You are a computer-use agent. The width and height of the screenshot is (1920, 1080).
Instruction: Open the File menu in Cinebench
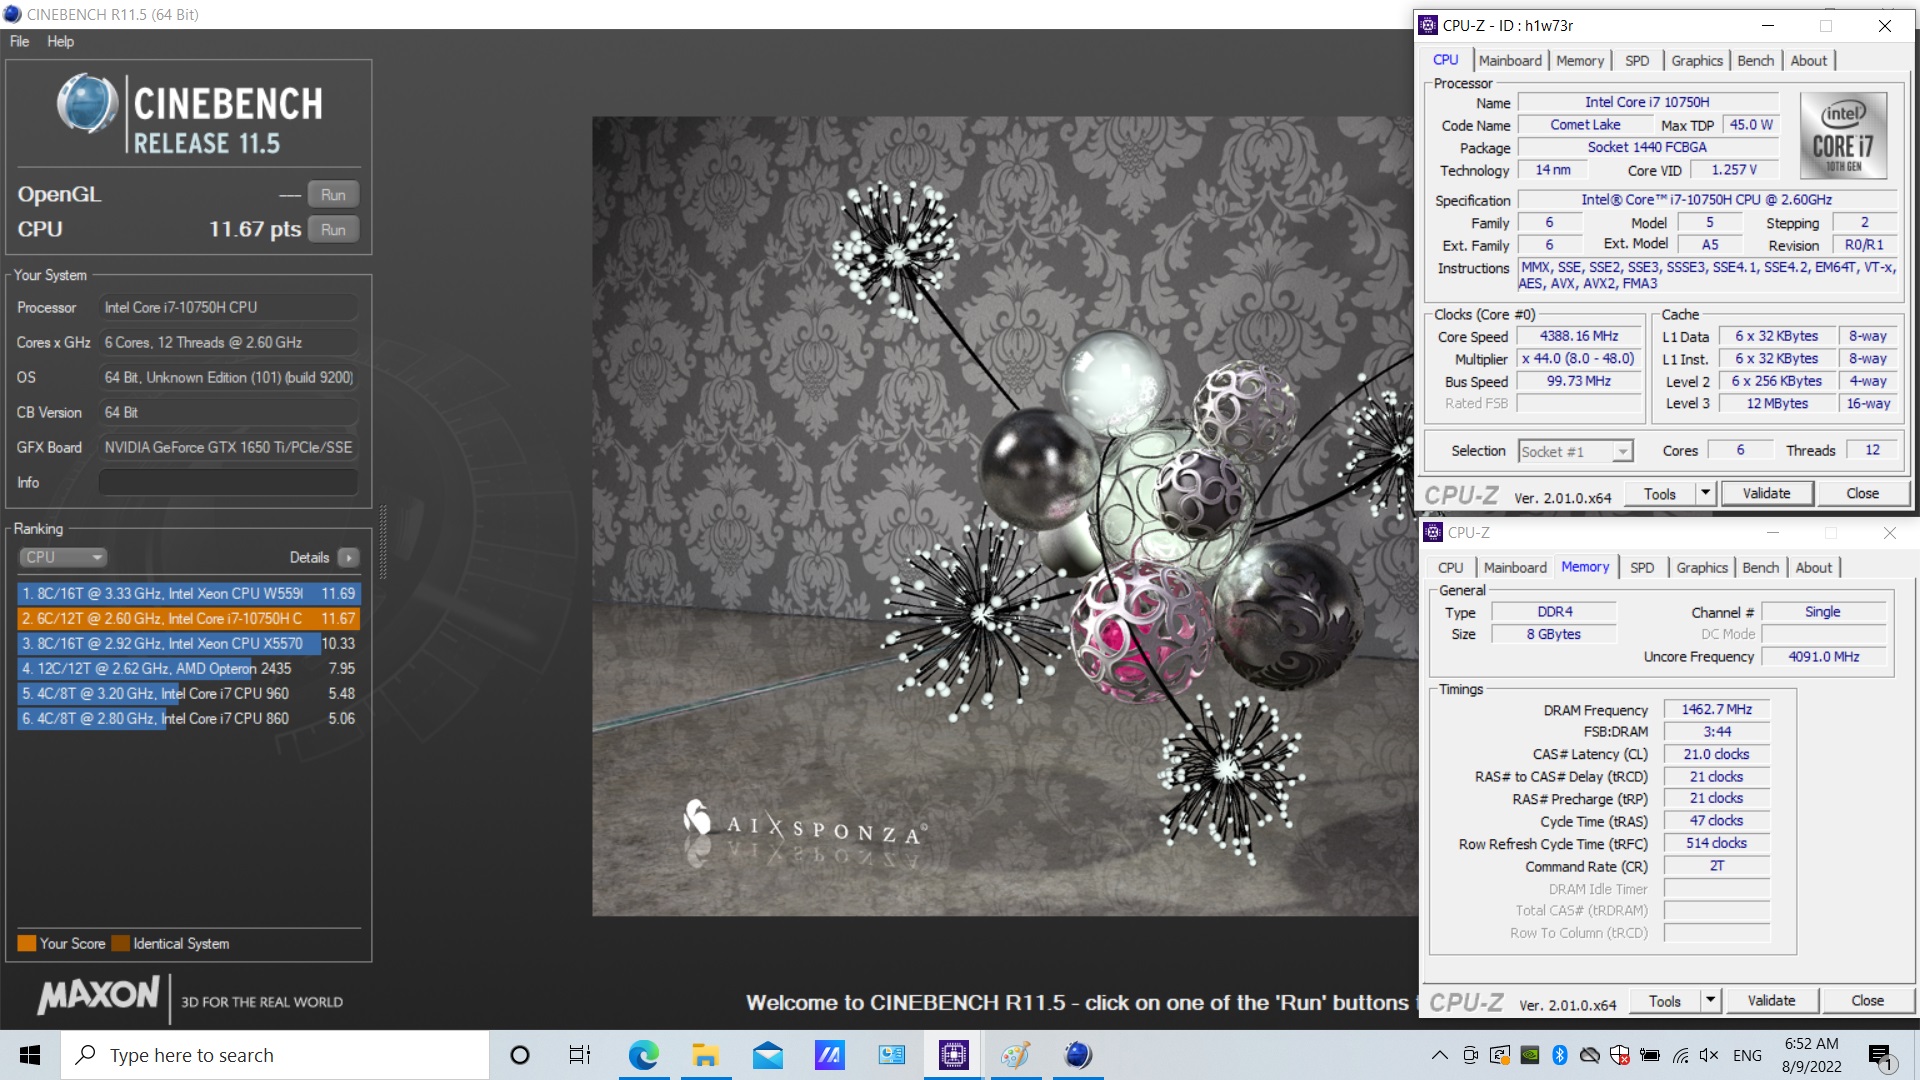[19, 41]
